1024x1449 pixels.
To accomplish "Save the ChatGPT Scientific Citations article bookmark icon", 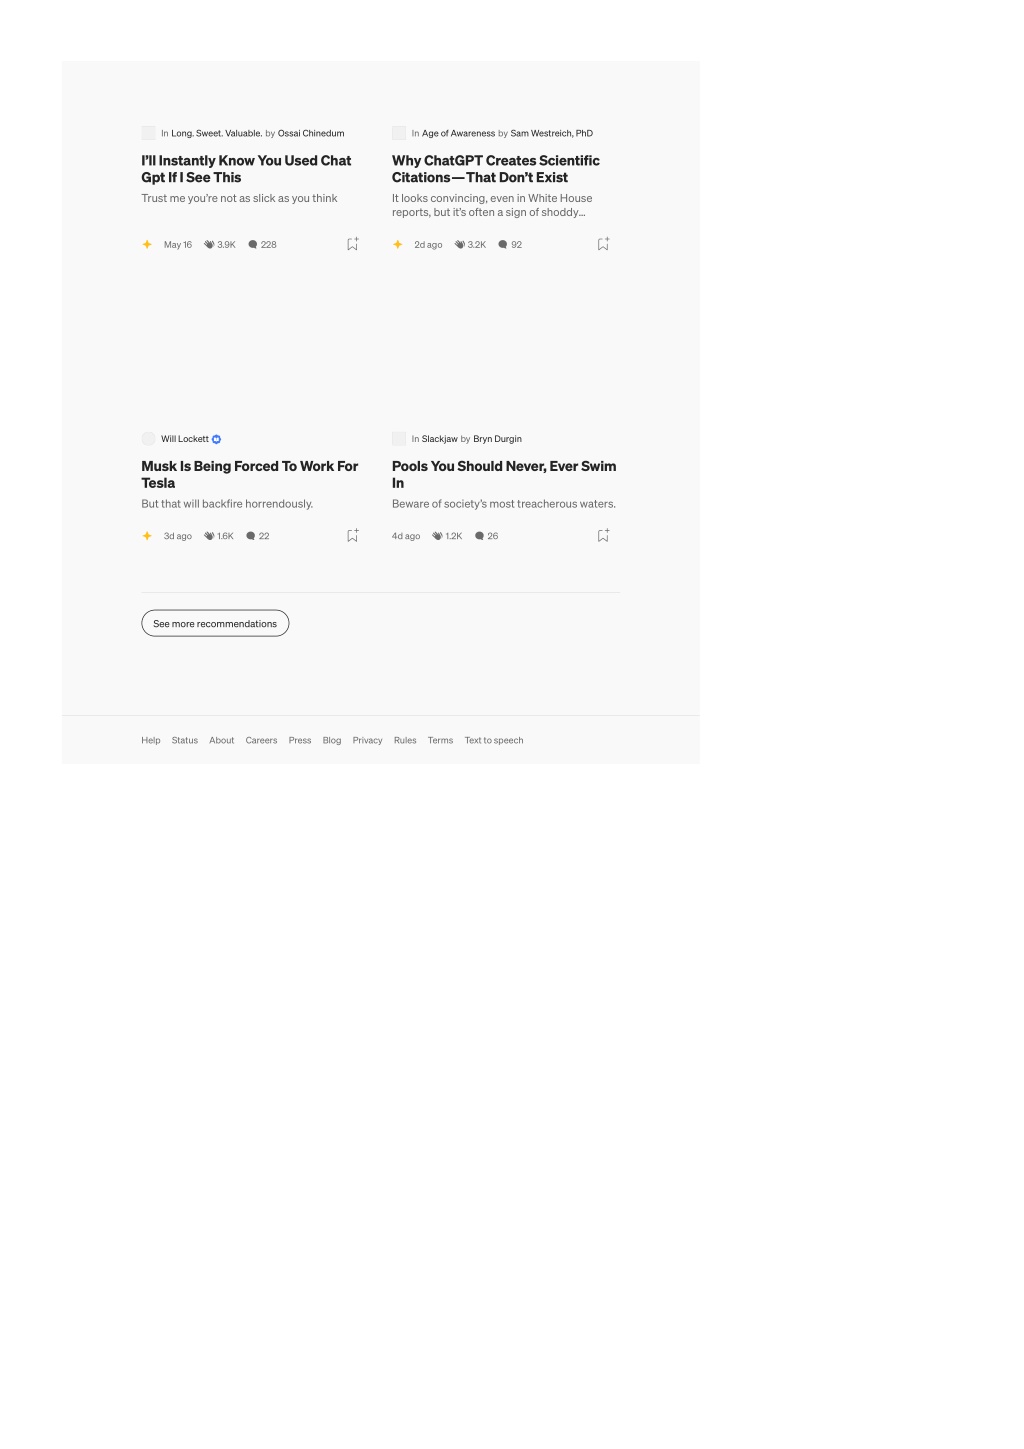I will 603,244.
